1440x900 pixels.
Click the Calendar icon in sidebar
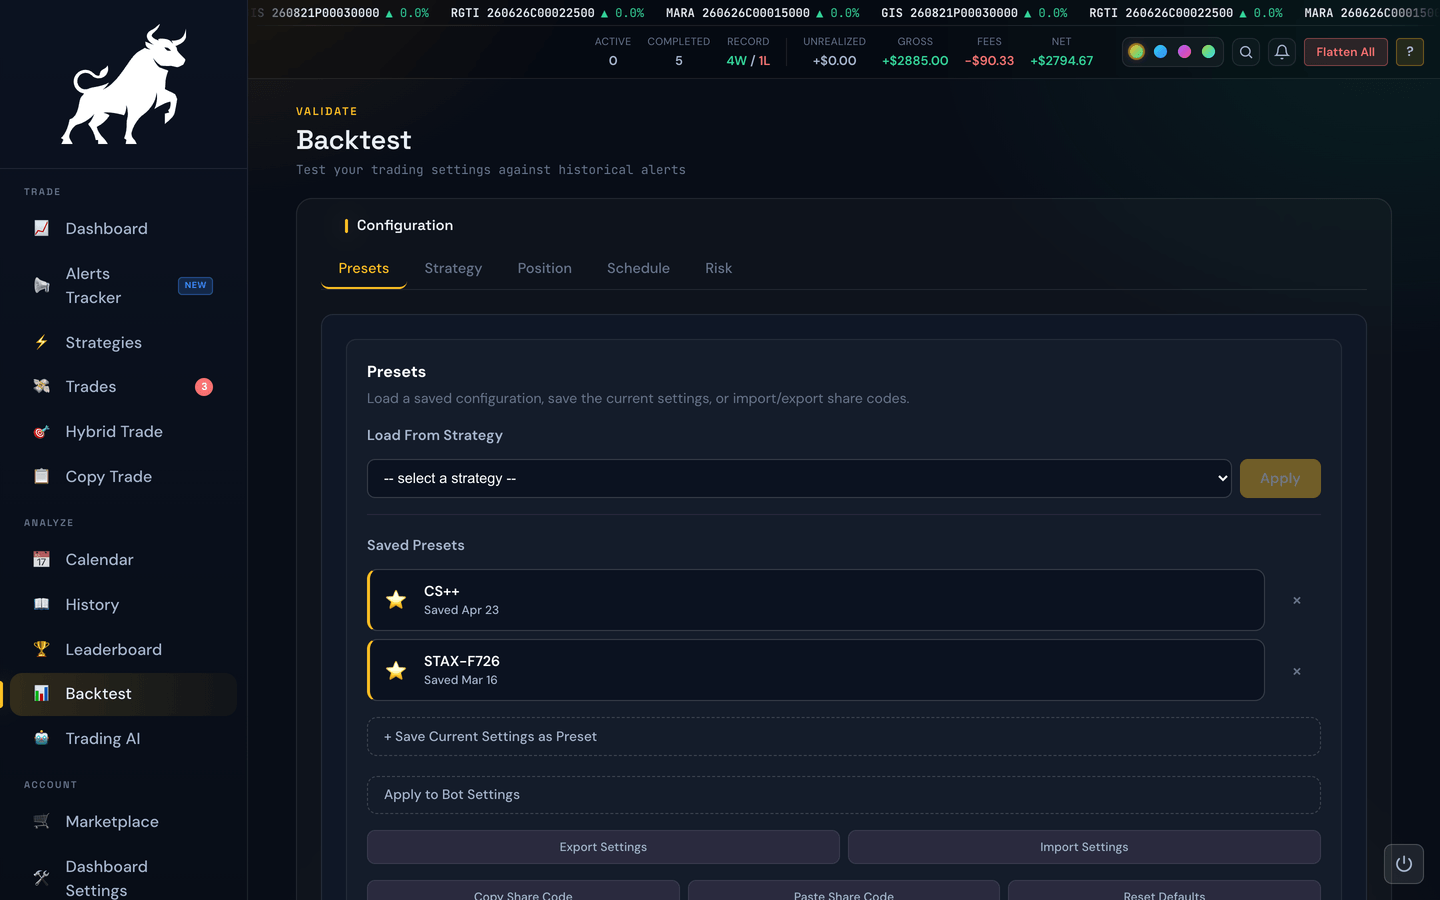click(x=41, y=559)
